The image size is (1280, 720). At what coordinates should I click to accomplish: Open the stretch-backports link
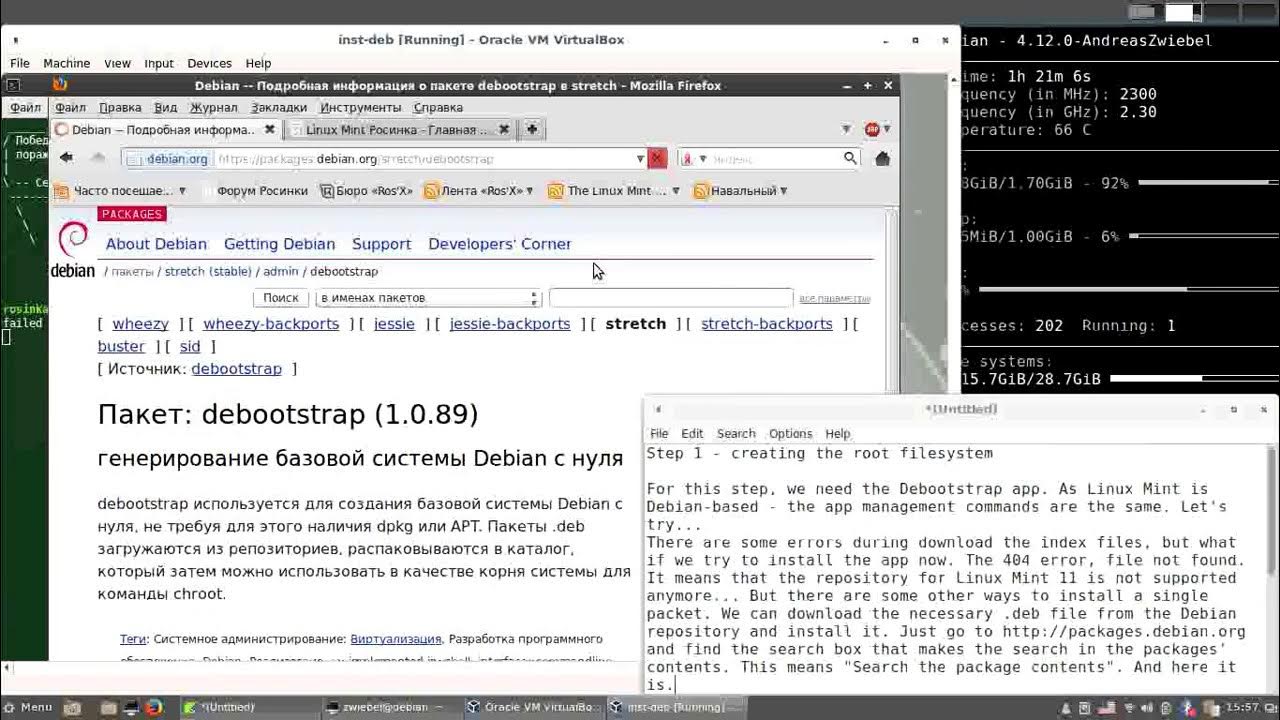pyautogui.click(x=767, y=324)
